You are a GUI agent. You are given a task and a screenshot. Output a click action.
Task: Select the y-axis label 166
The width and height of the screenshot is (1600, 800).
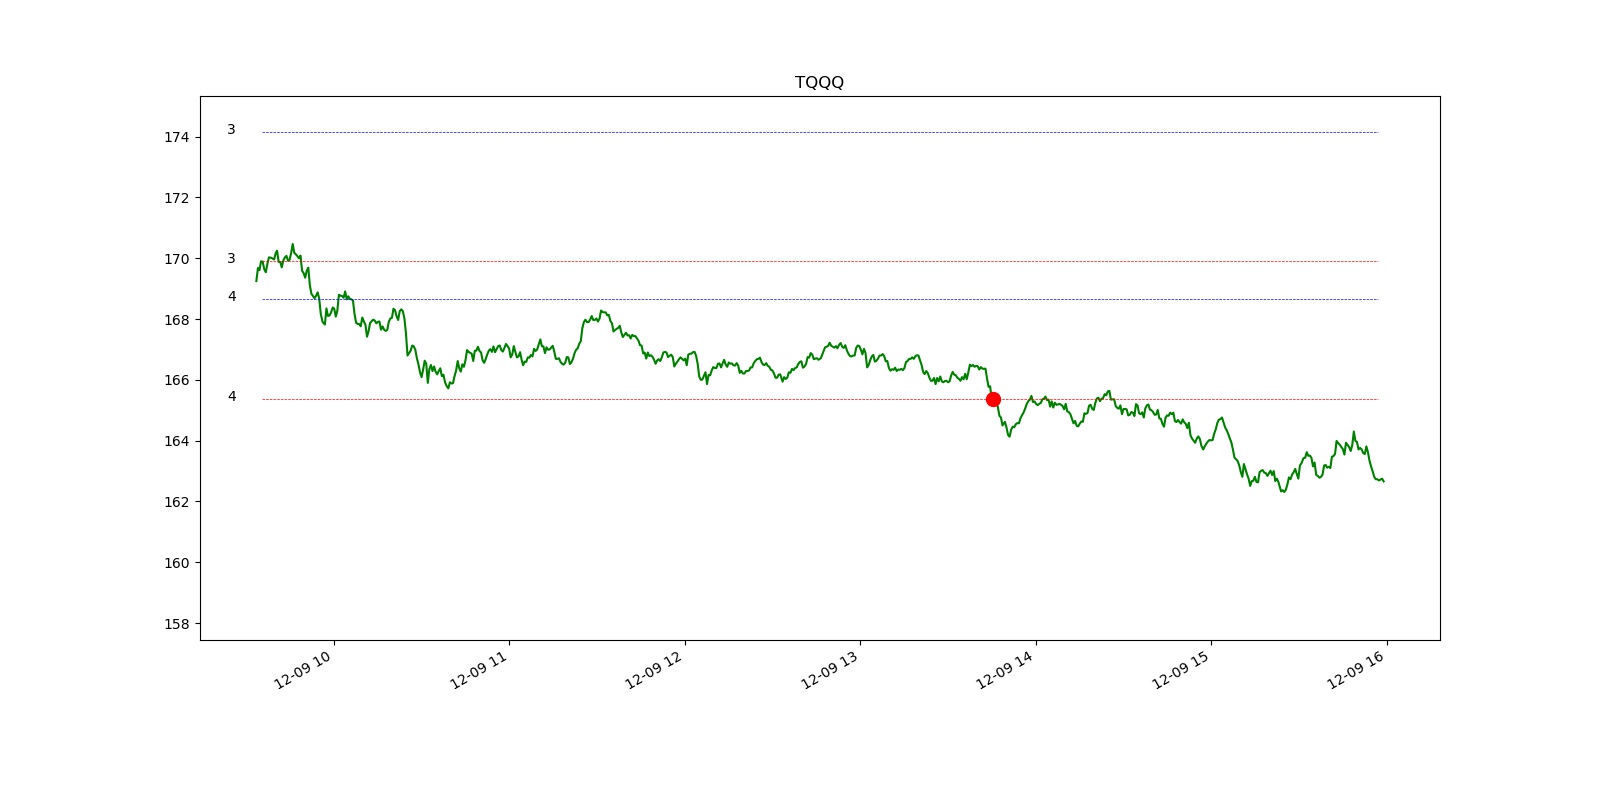pos(176,380)
